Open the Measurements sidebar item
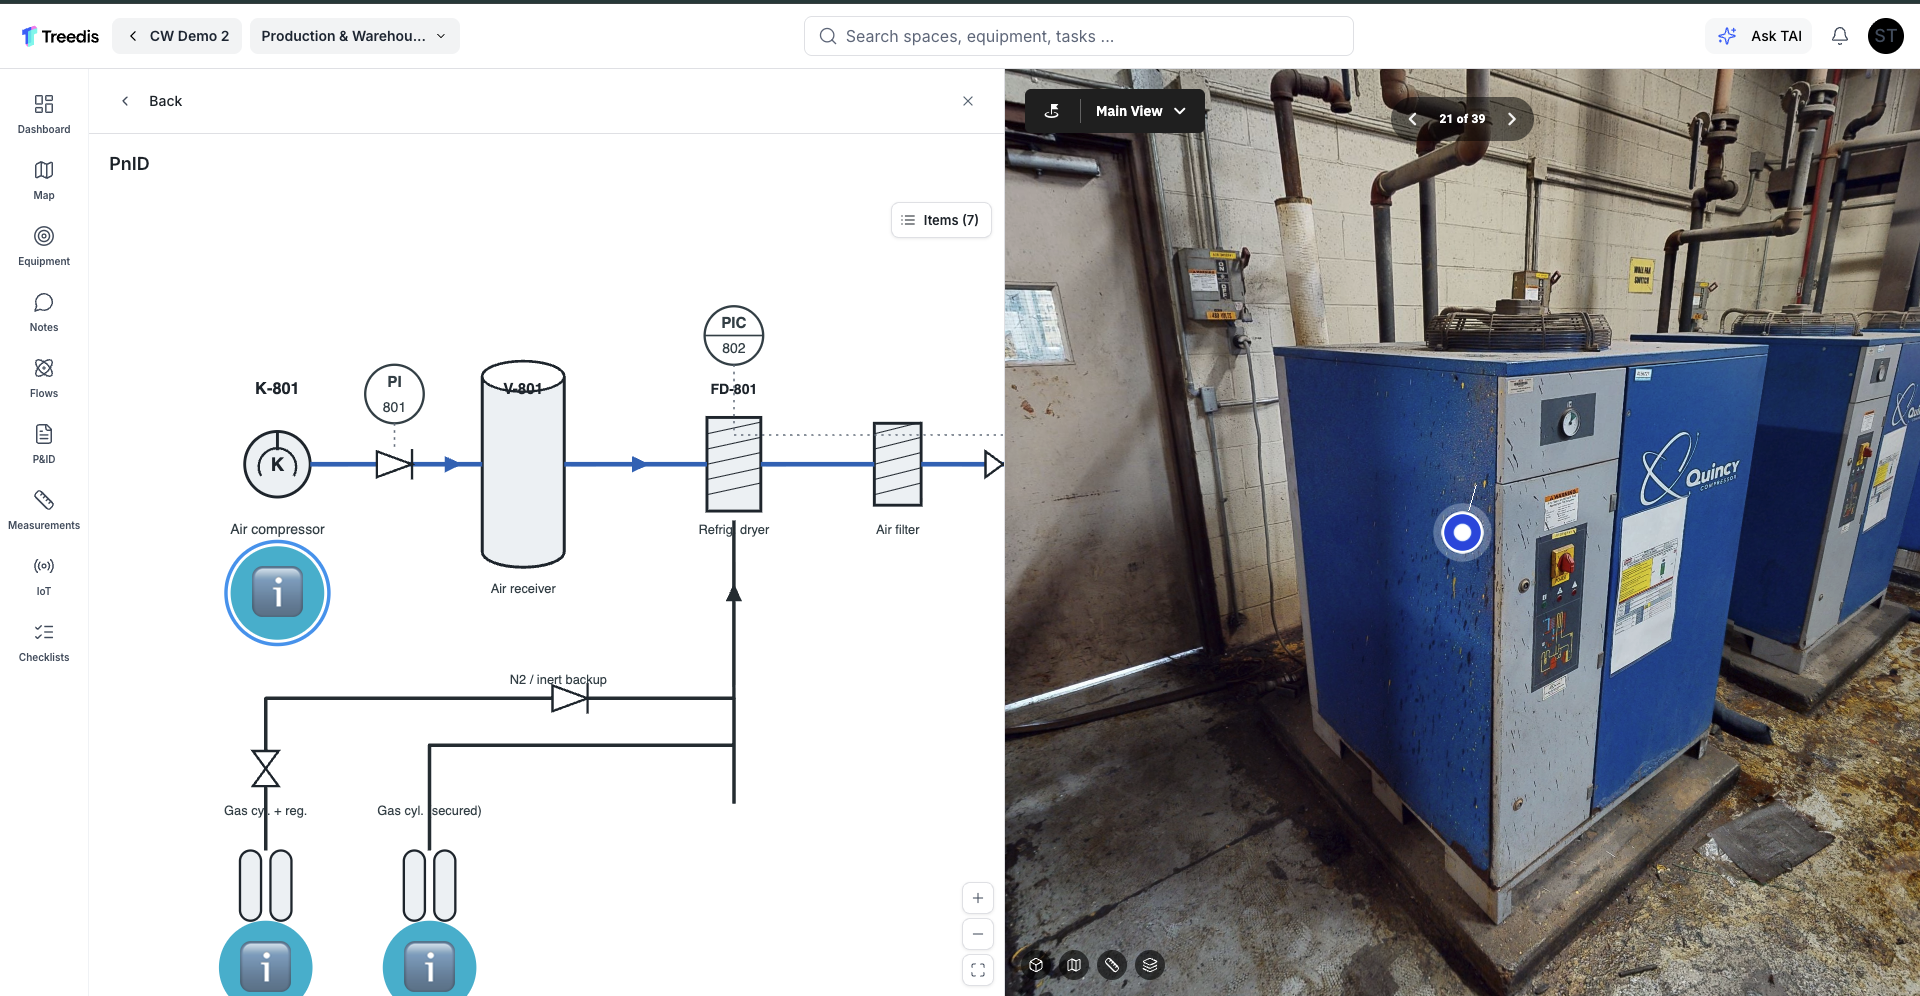The image size is (1920, 996). point(44,510)
